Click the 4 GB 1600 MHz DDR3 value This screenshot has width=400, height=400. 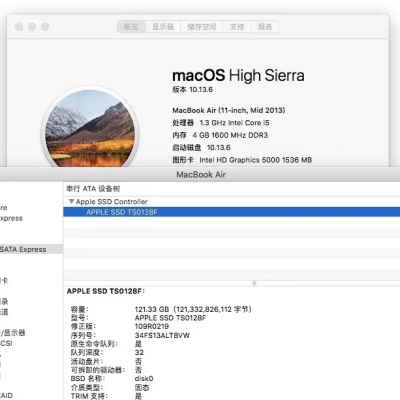[x=230, y=135]
